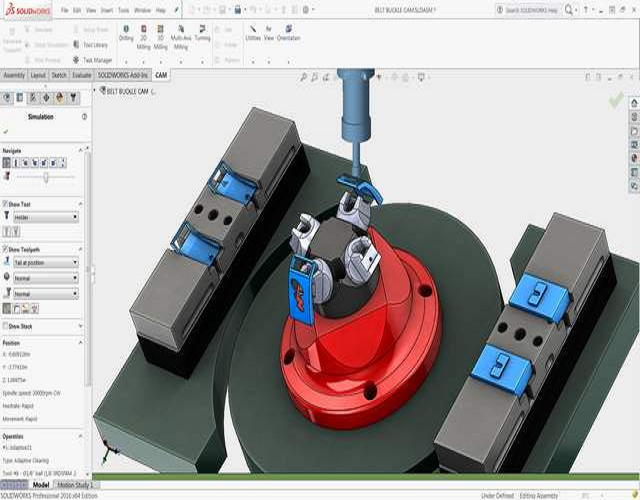Screen dimensions: 640x500
Task: Toggle the Show Toolpath checkbox
Action: click(5, 248)
